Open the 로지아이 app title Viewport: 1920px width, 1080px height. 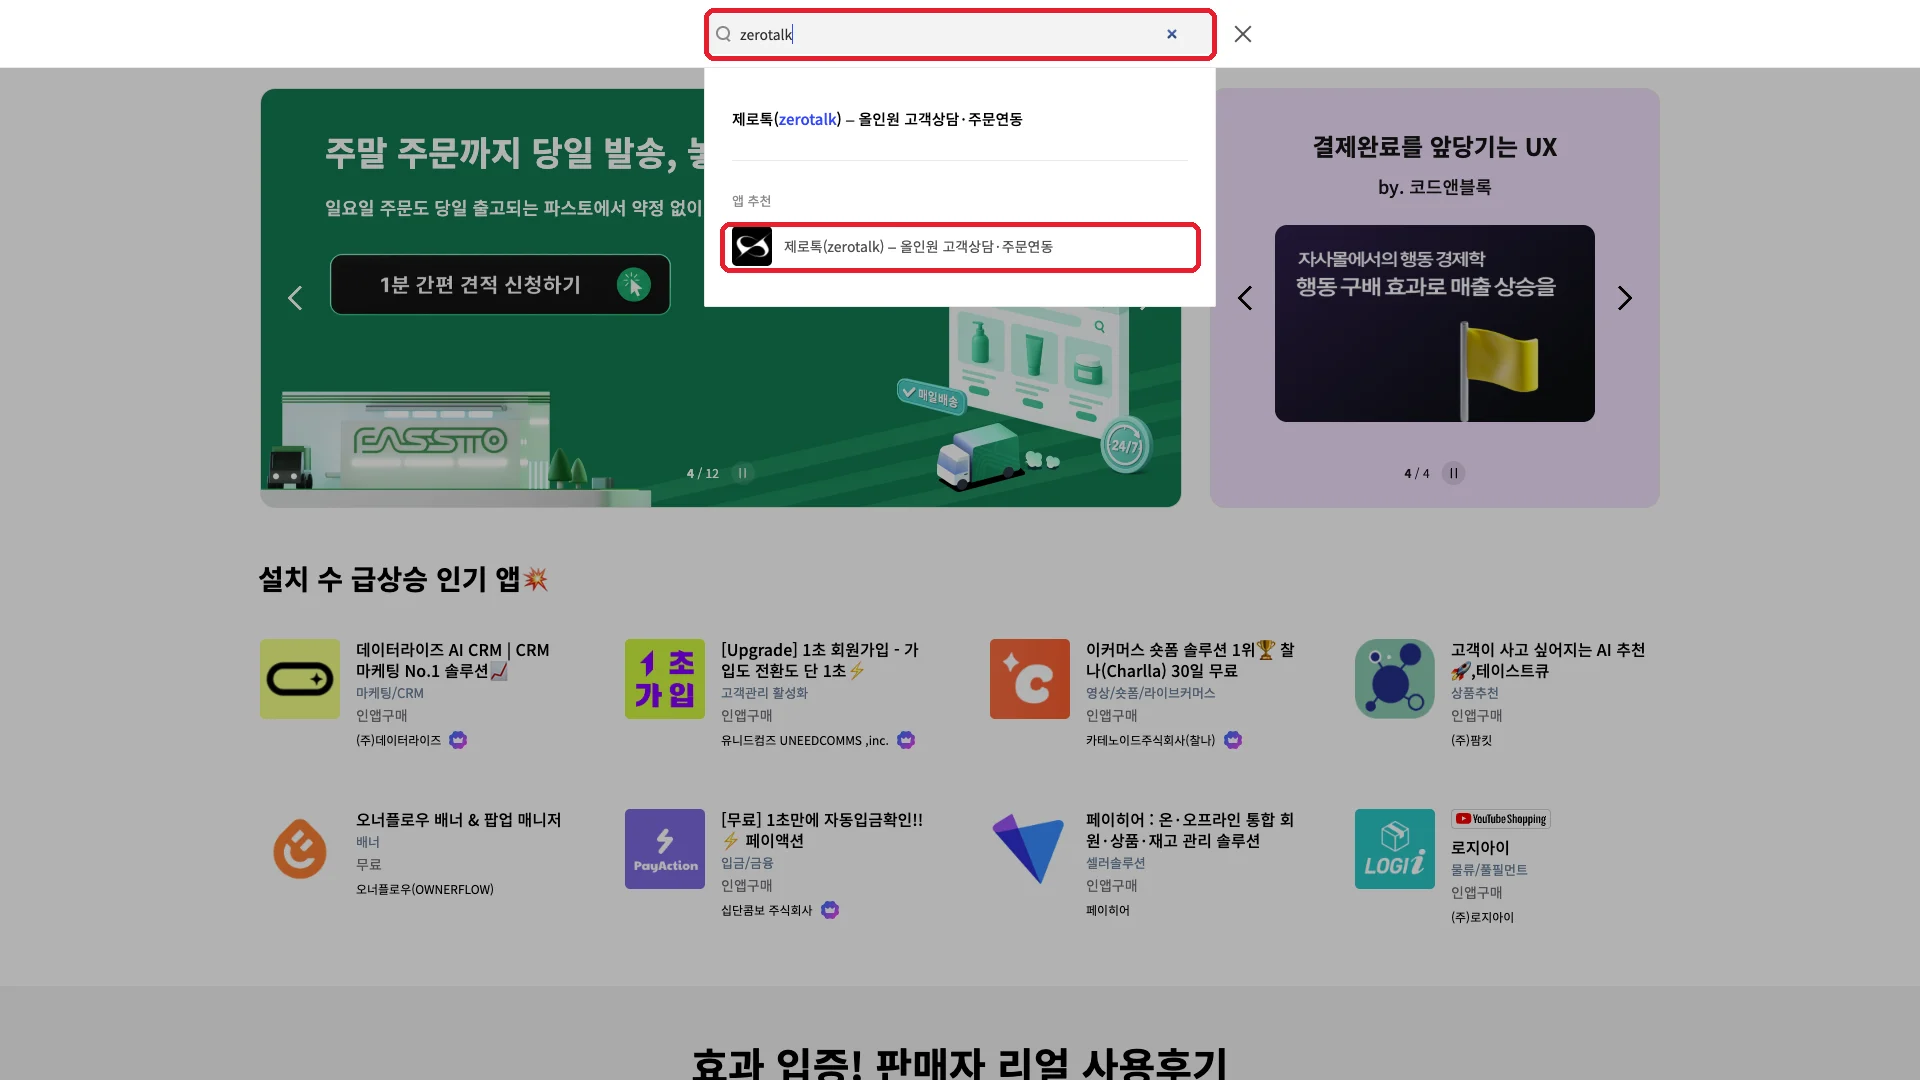(x=1480, y=847)
